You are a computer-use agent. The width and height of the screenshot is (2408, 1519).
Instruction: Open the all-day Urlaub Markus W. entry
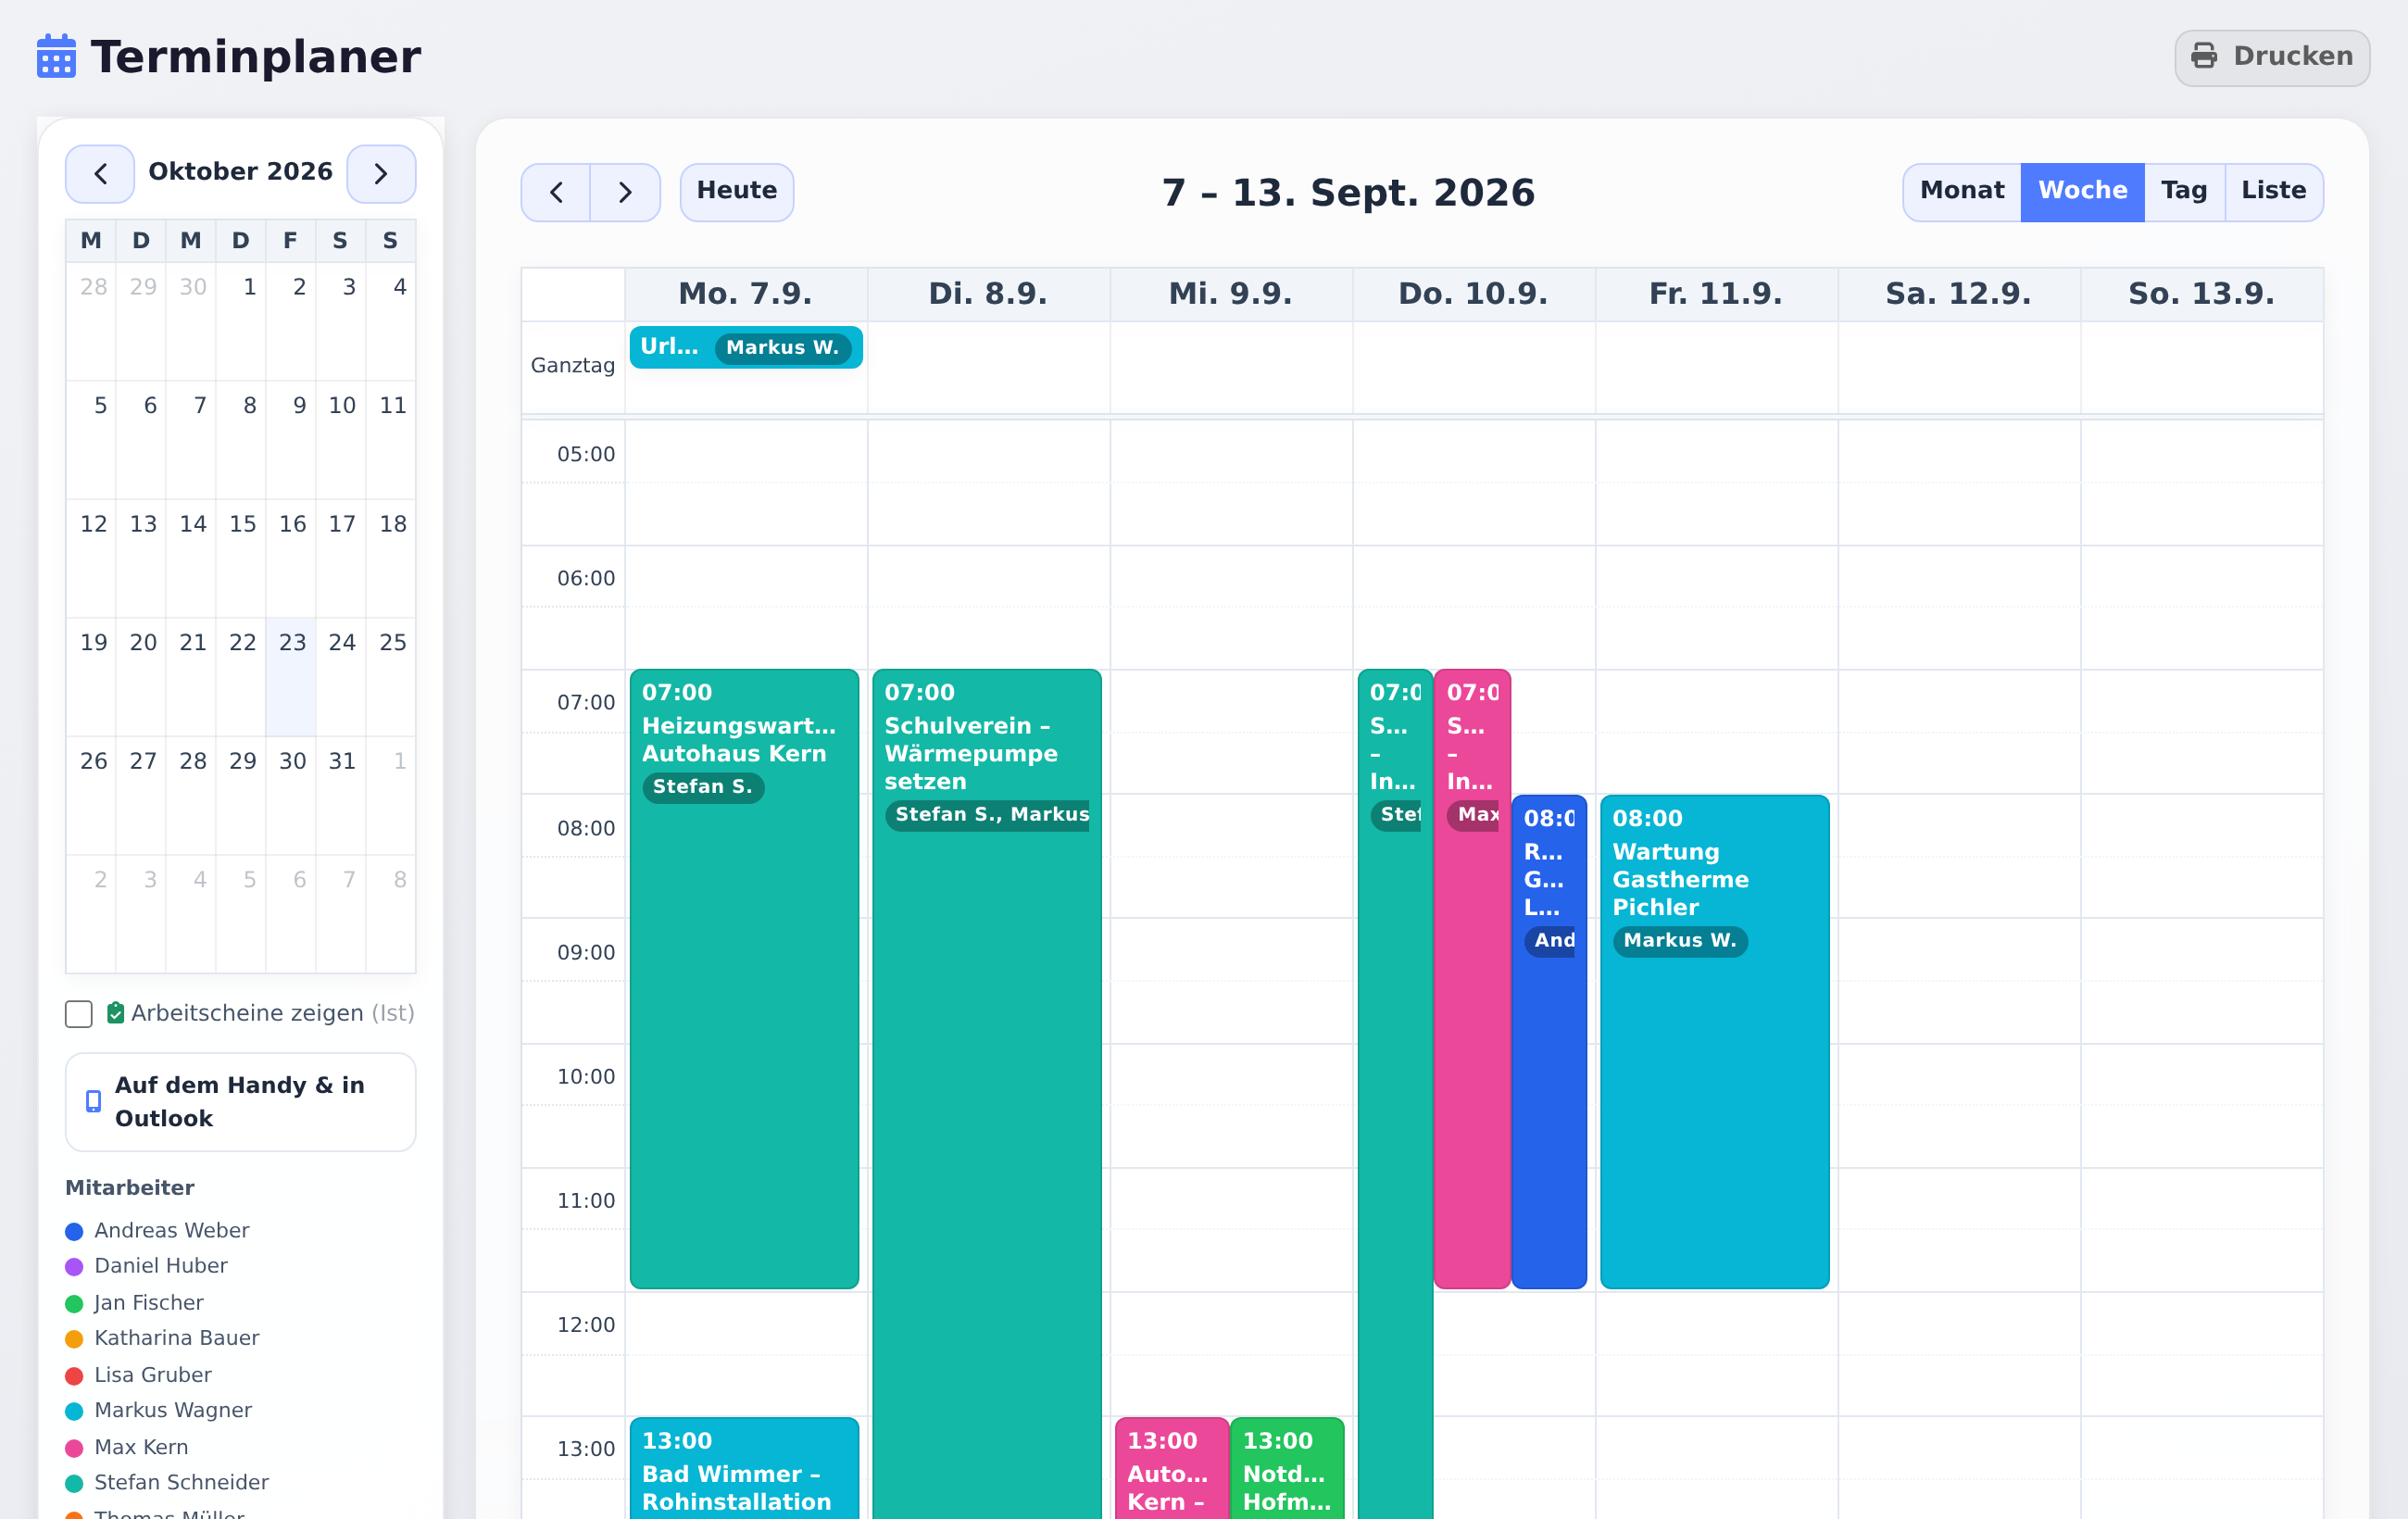click(746, 347)
